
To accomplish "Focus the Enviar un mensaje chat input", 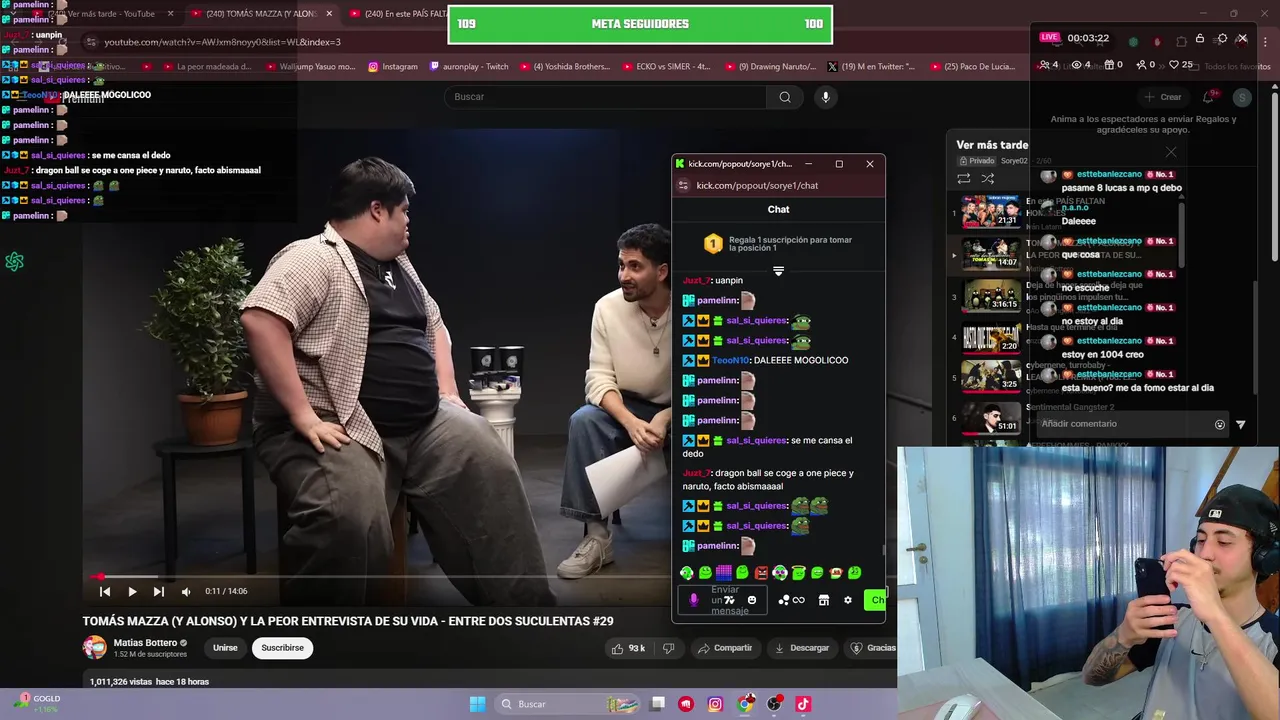I will [x=725, y=600].
